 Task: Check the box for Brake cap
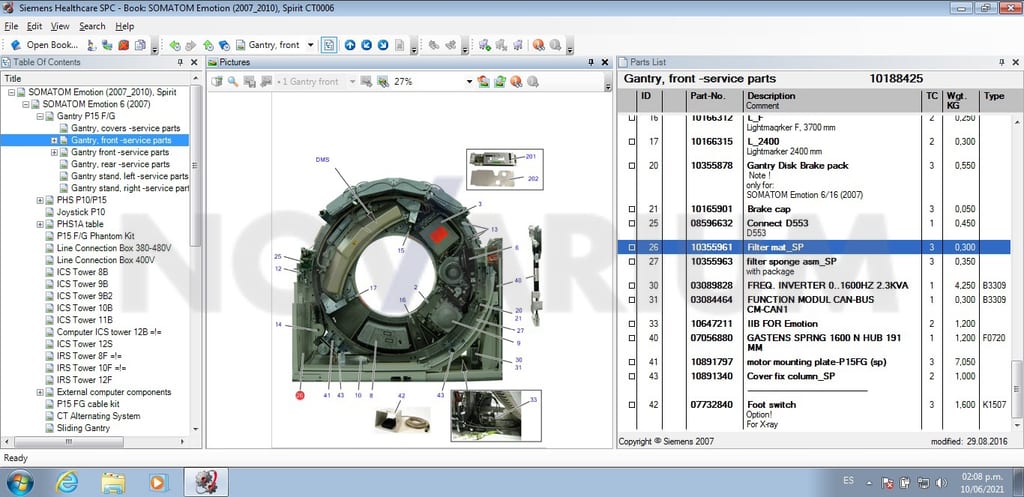pyautogui.click(x=632, y=209)
